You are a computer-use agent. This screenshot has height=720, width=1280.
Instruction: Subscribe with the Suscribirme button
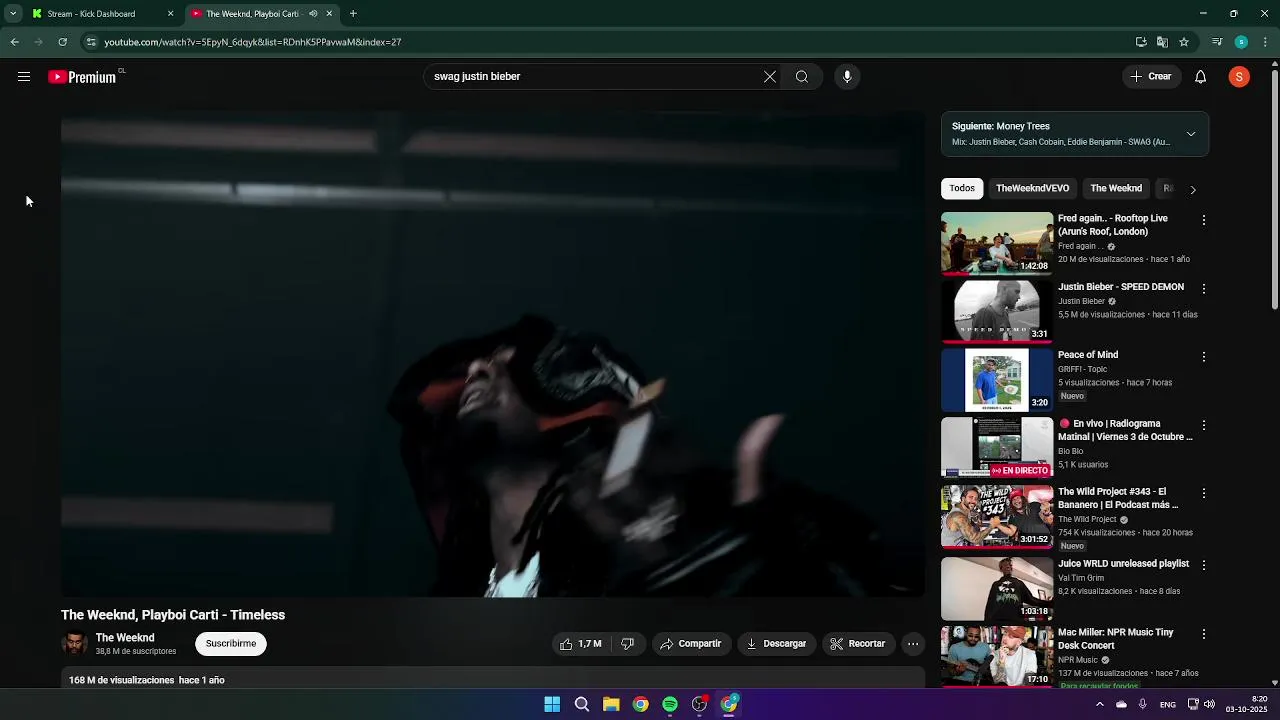pos(231,644)
